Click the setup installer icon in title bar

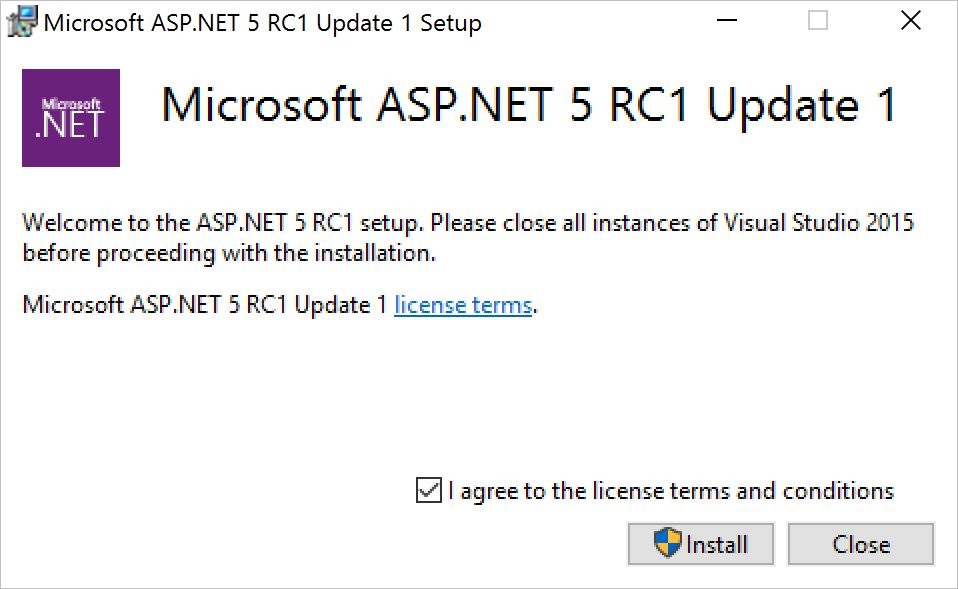click(x=22, y=22)
